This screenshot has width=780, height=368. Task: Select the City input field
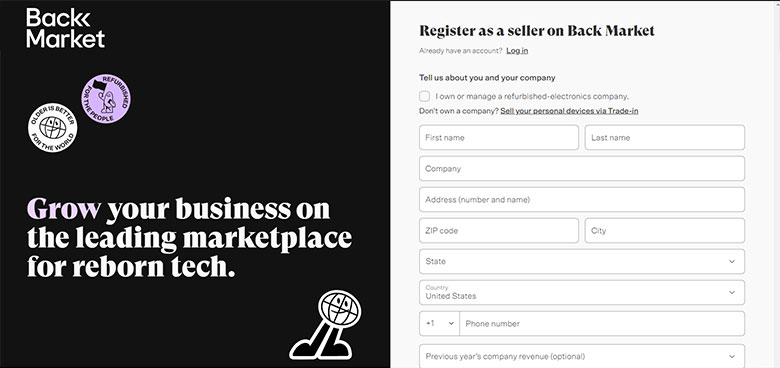coord(665,230)
